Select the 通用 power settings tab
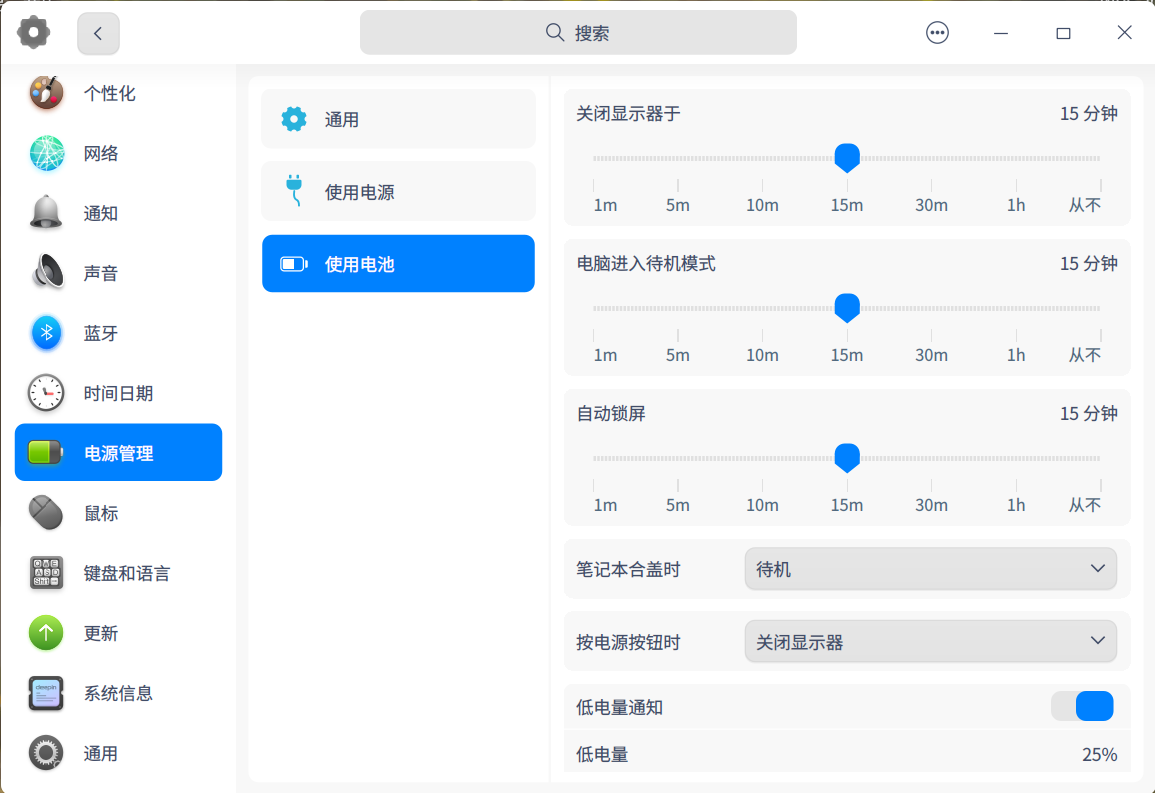The height and width of the screenshot is (793, 1155). (x=399, y=119)
